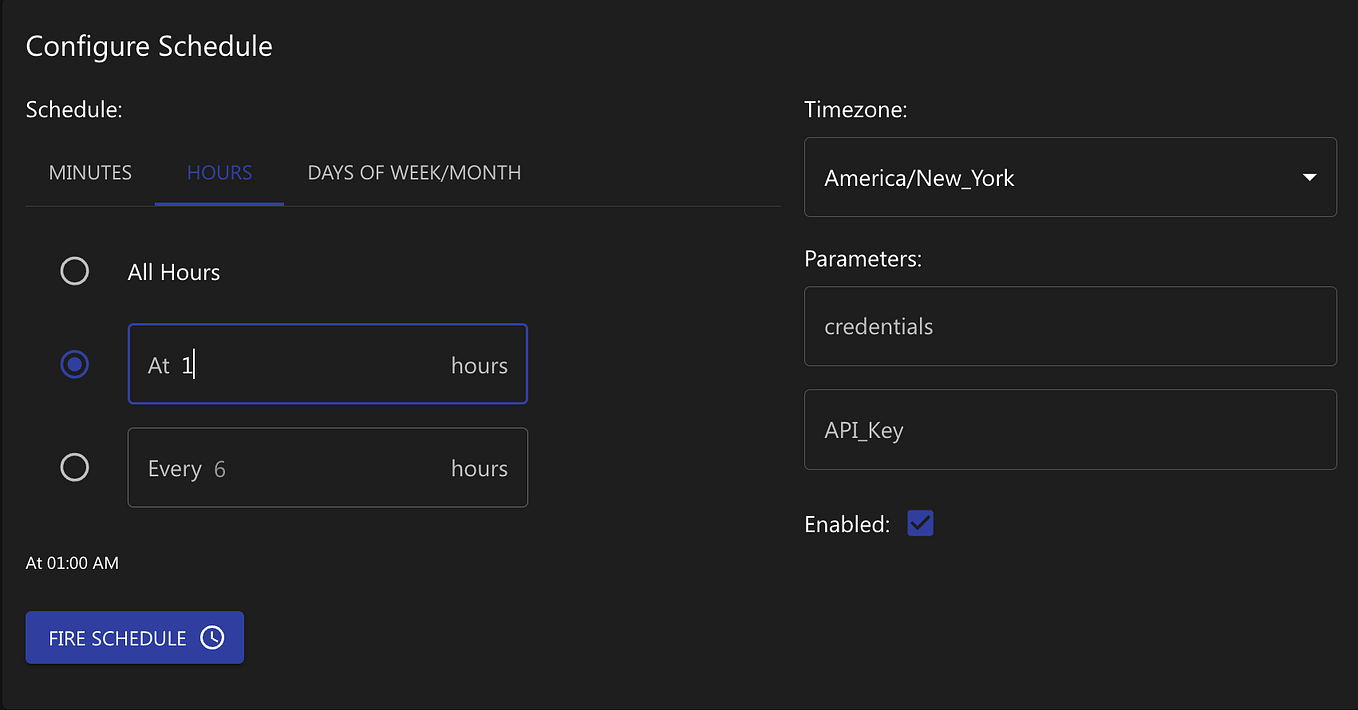This screenshot has height=710, width=1358.
Task: Select the All Hours radio button
Action: point(74,271)
